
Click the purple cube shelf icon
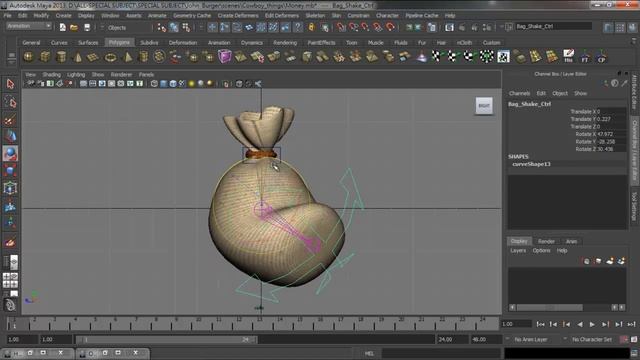(224, 56)
